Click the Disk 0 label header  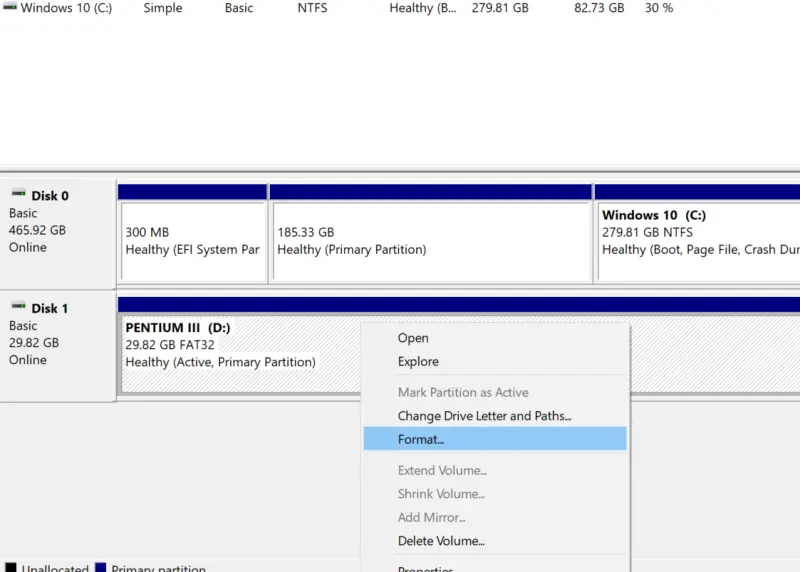point(50,196)
